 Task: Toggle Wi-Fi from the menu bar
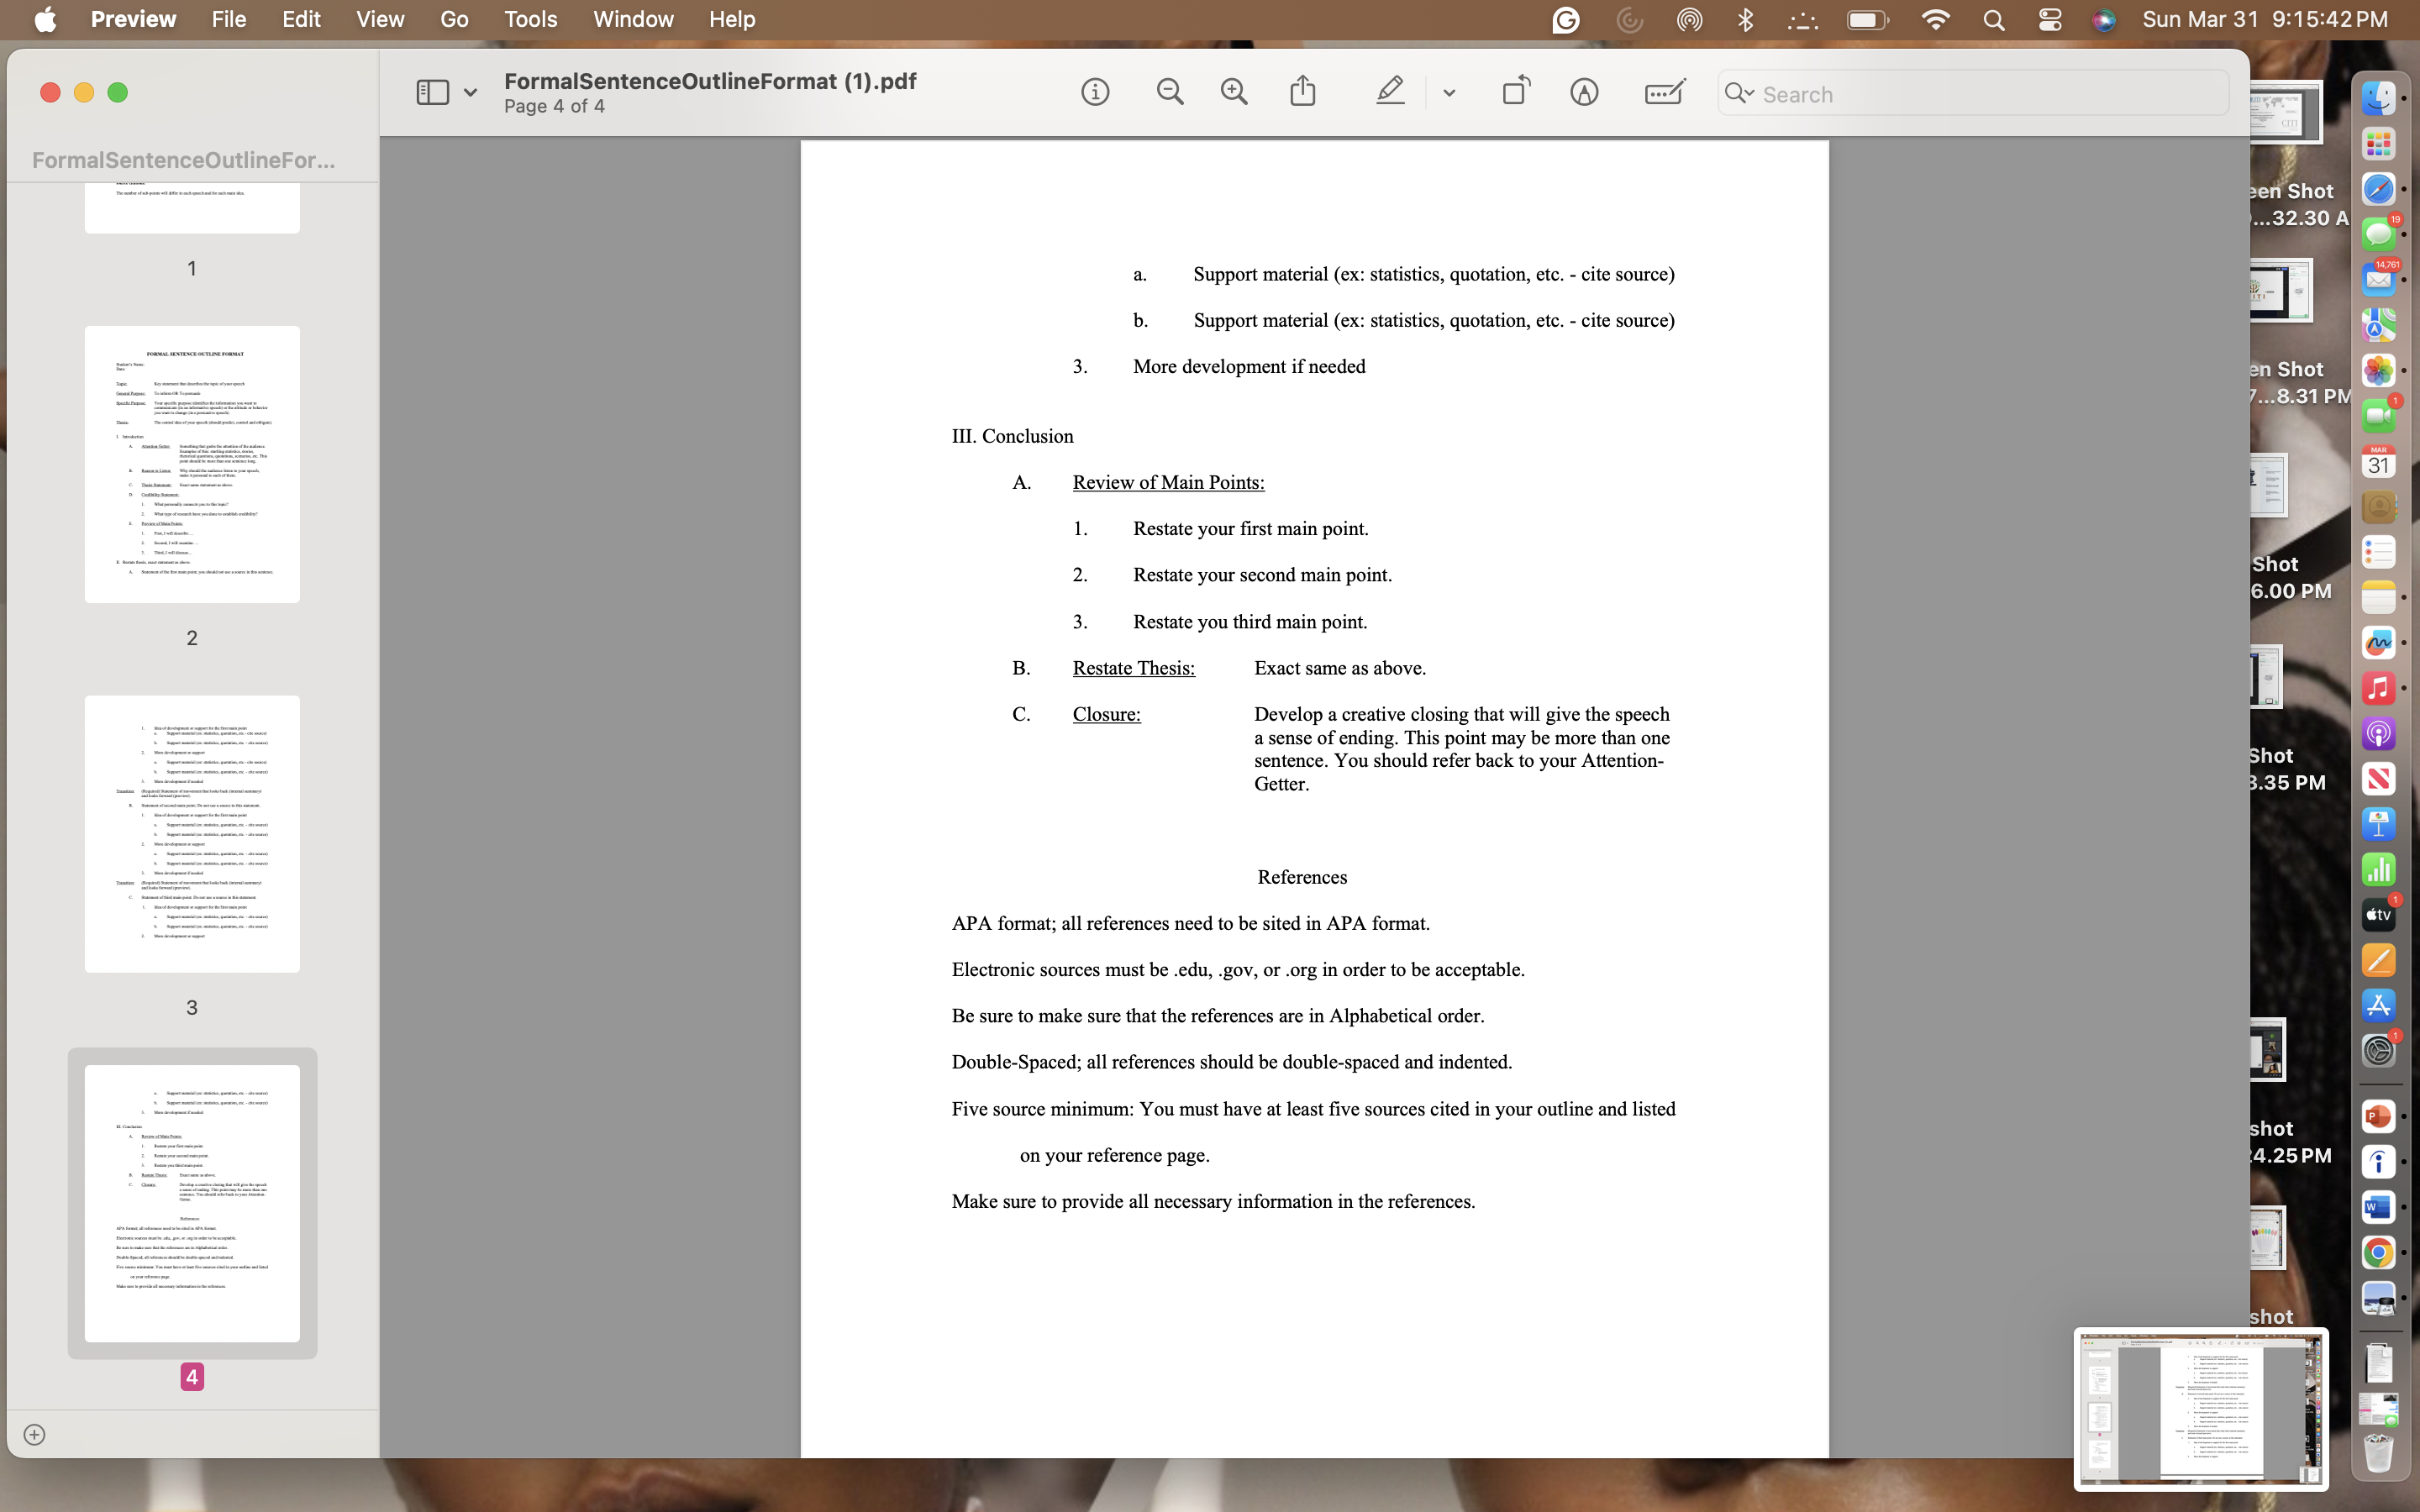click(1936, 19)
